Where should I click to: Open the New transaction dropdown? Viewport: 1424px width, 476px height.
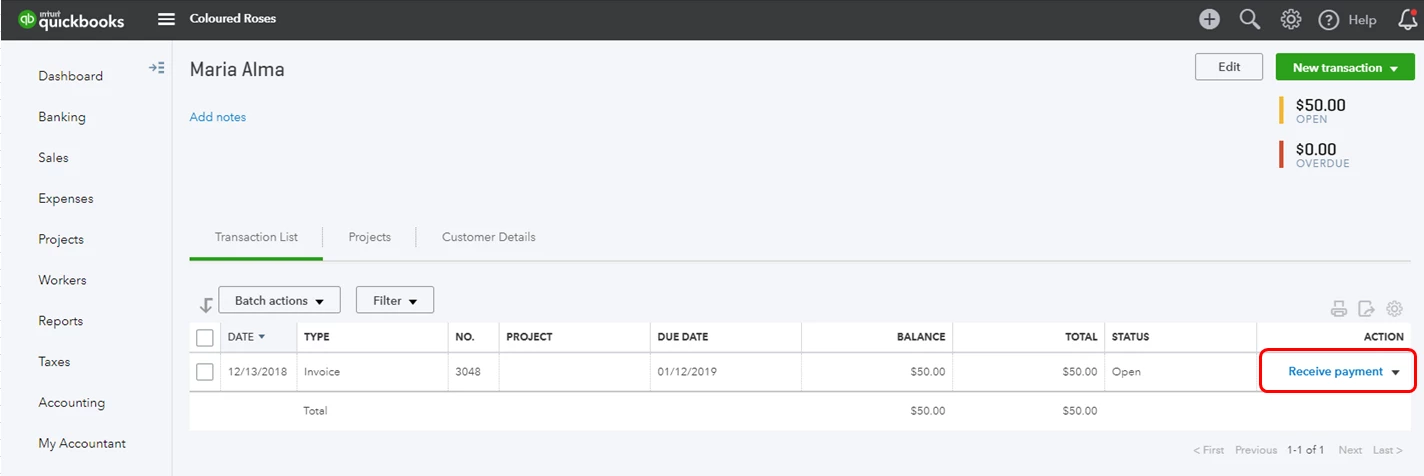pos(1345,68)
